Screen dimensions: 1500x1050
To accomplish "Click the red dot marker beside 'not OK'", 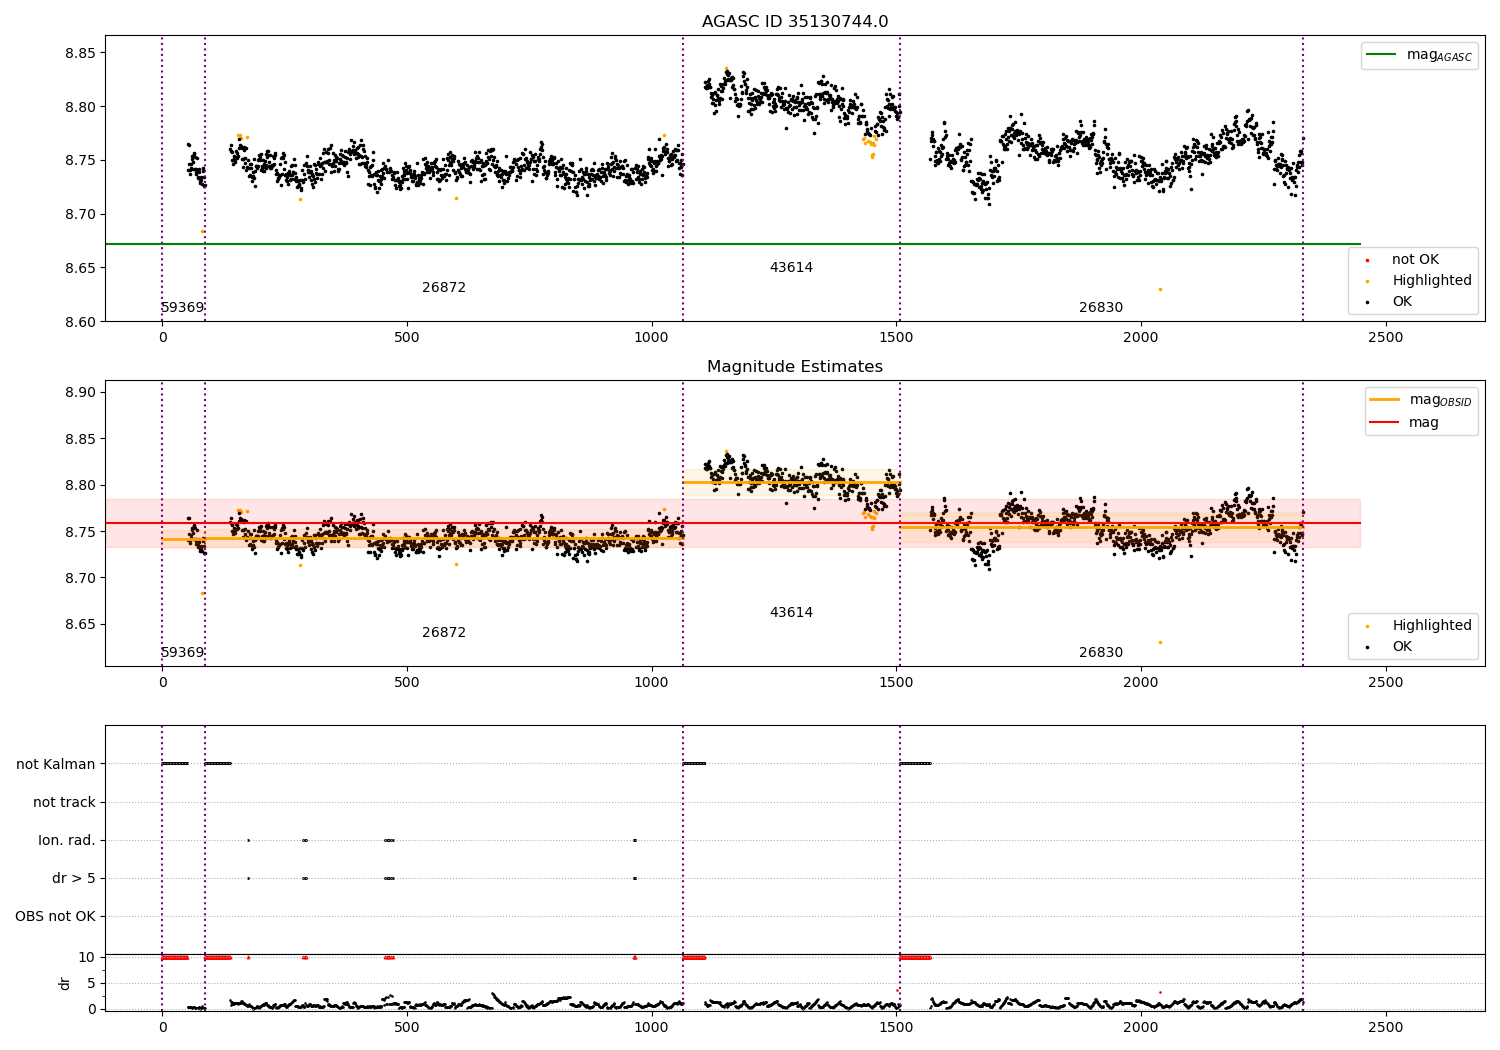I will click(1367, 260).
